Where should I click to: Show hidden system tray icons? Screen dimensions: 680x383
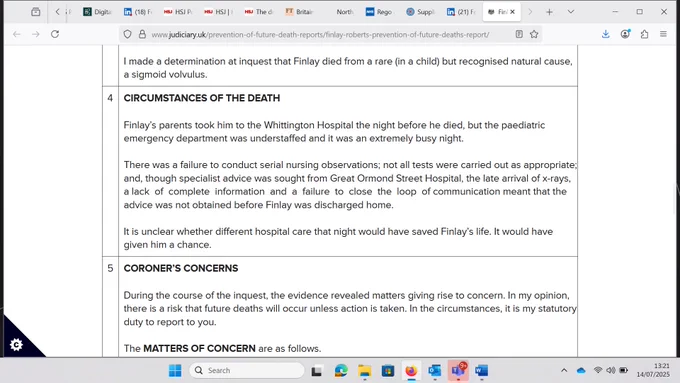pyautogui.click(x=564, y=370)
